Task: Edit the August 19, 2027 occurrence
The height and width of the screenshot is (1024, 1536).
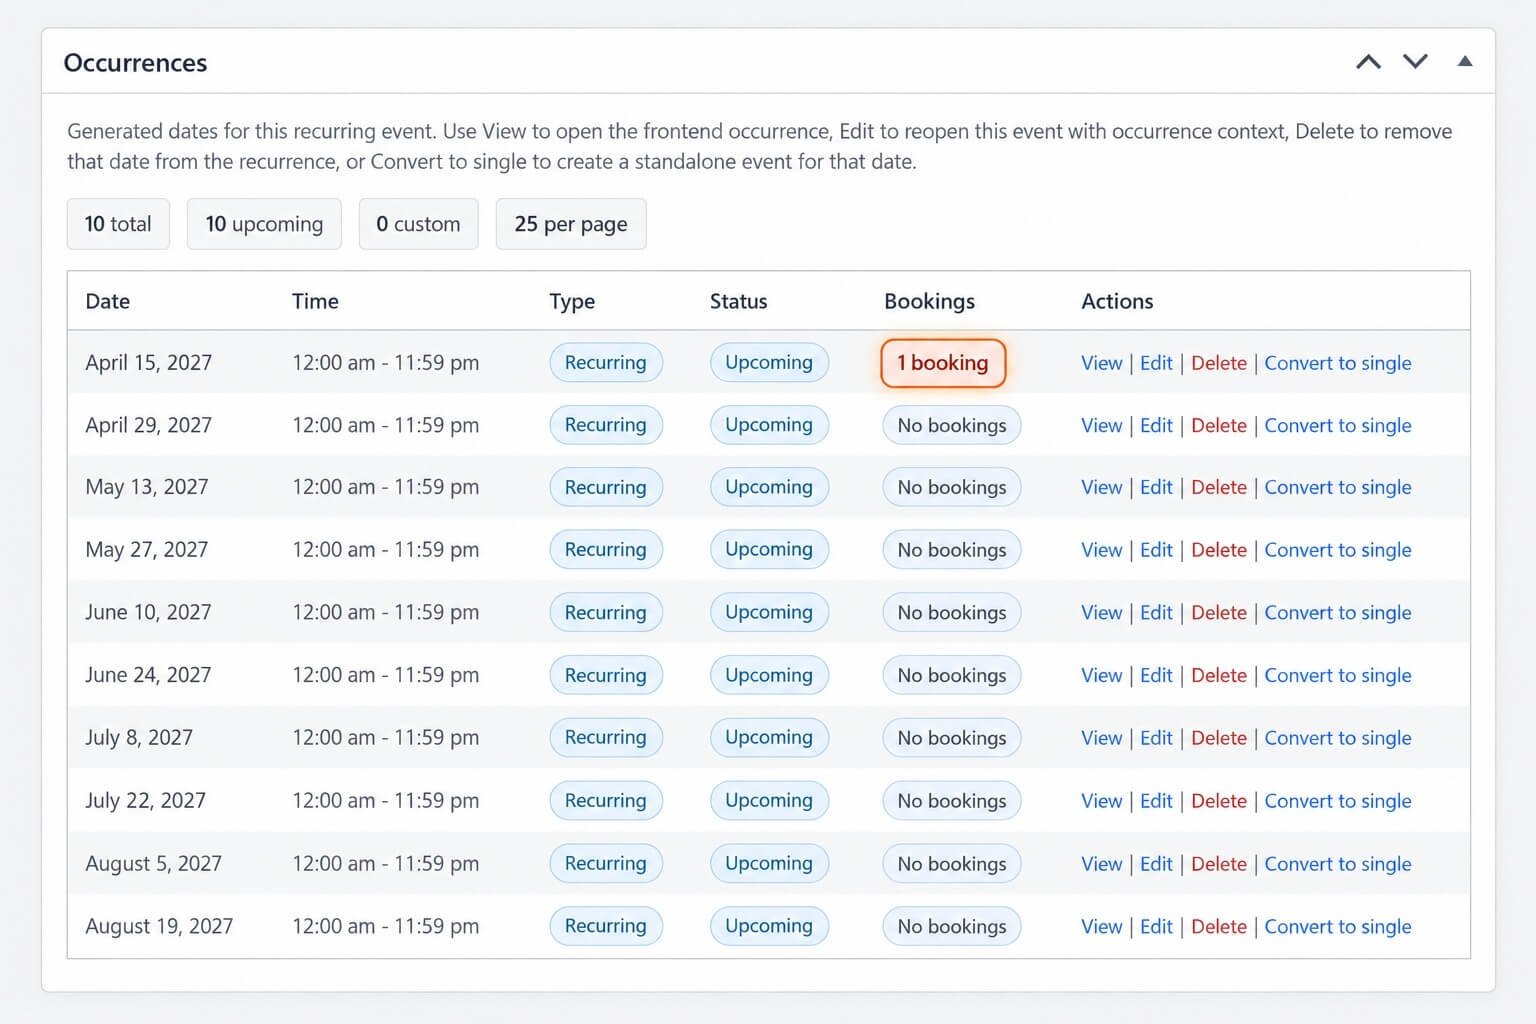Action: [1156, 927]
